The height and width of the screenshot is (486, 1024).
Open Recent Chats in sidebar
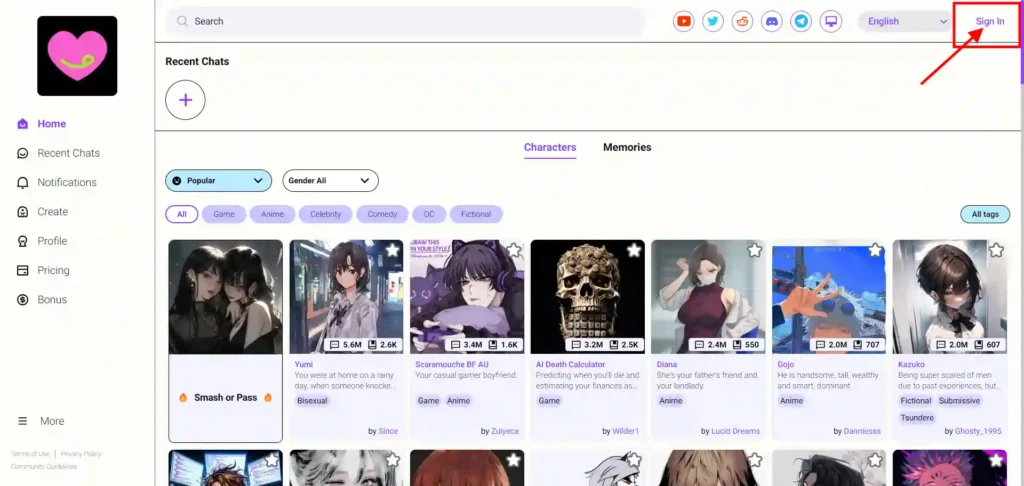(58, 153)
